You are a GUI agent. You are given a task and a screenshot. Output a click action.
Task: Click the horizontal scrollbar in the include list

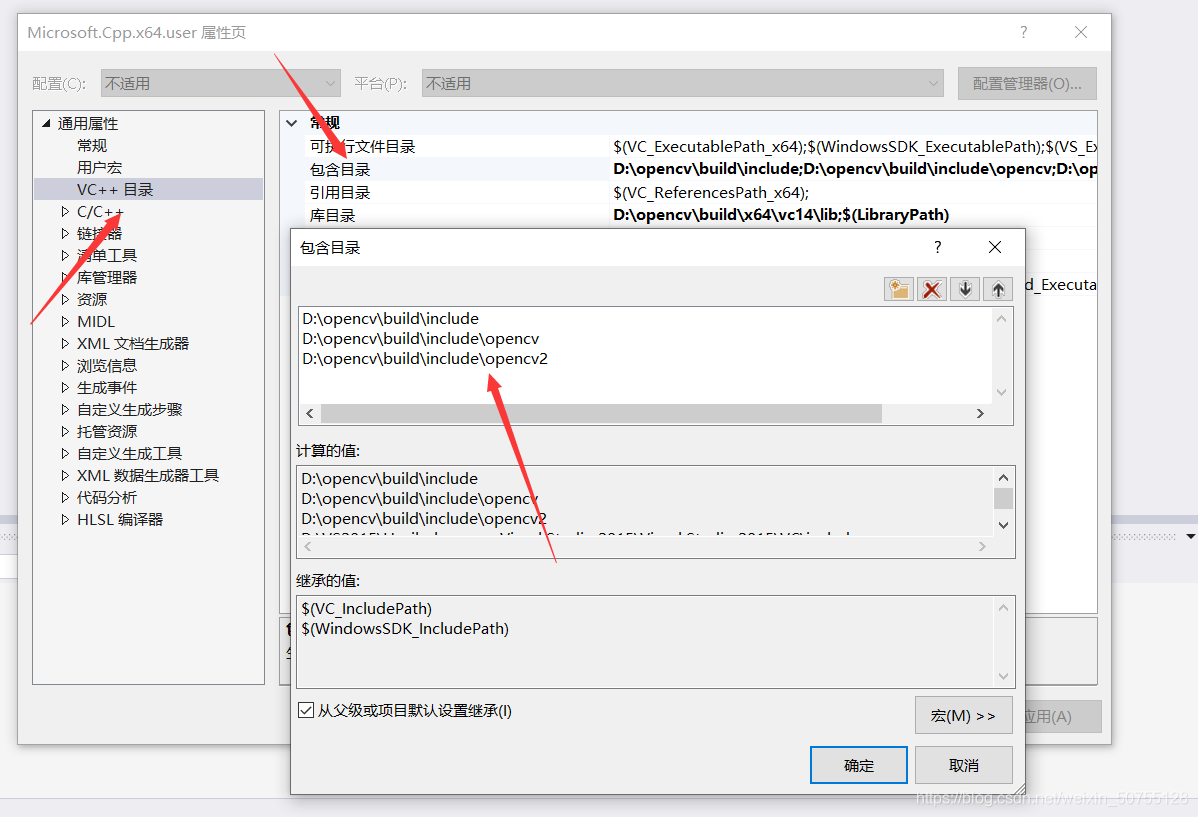coord(601,413)
